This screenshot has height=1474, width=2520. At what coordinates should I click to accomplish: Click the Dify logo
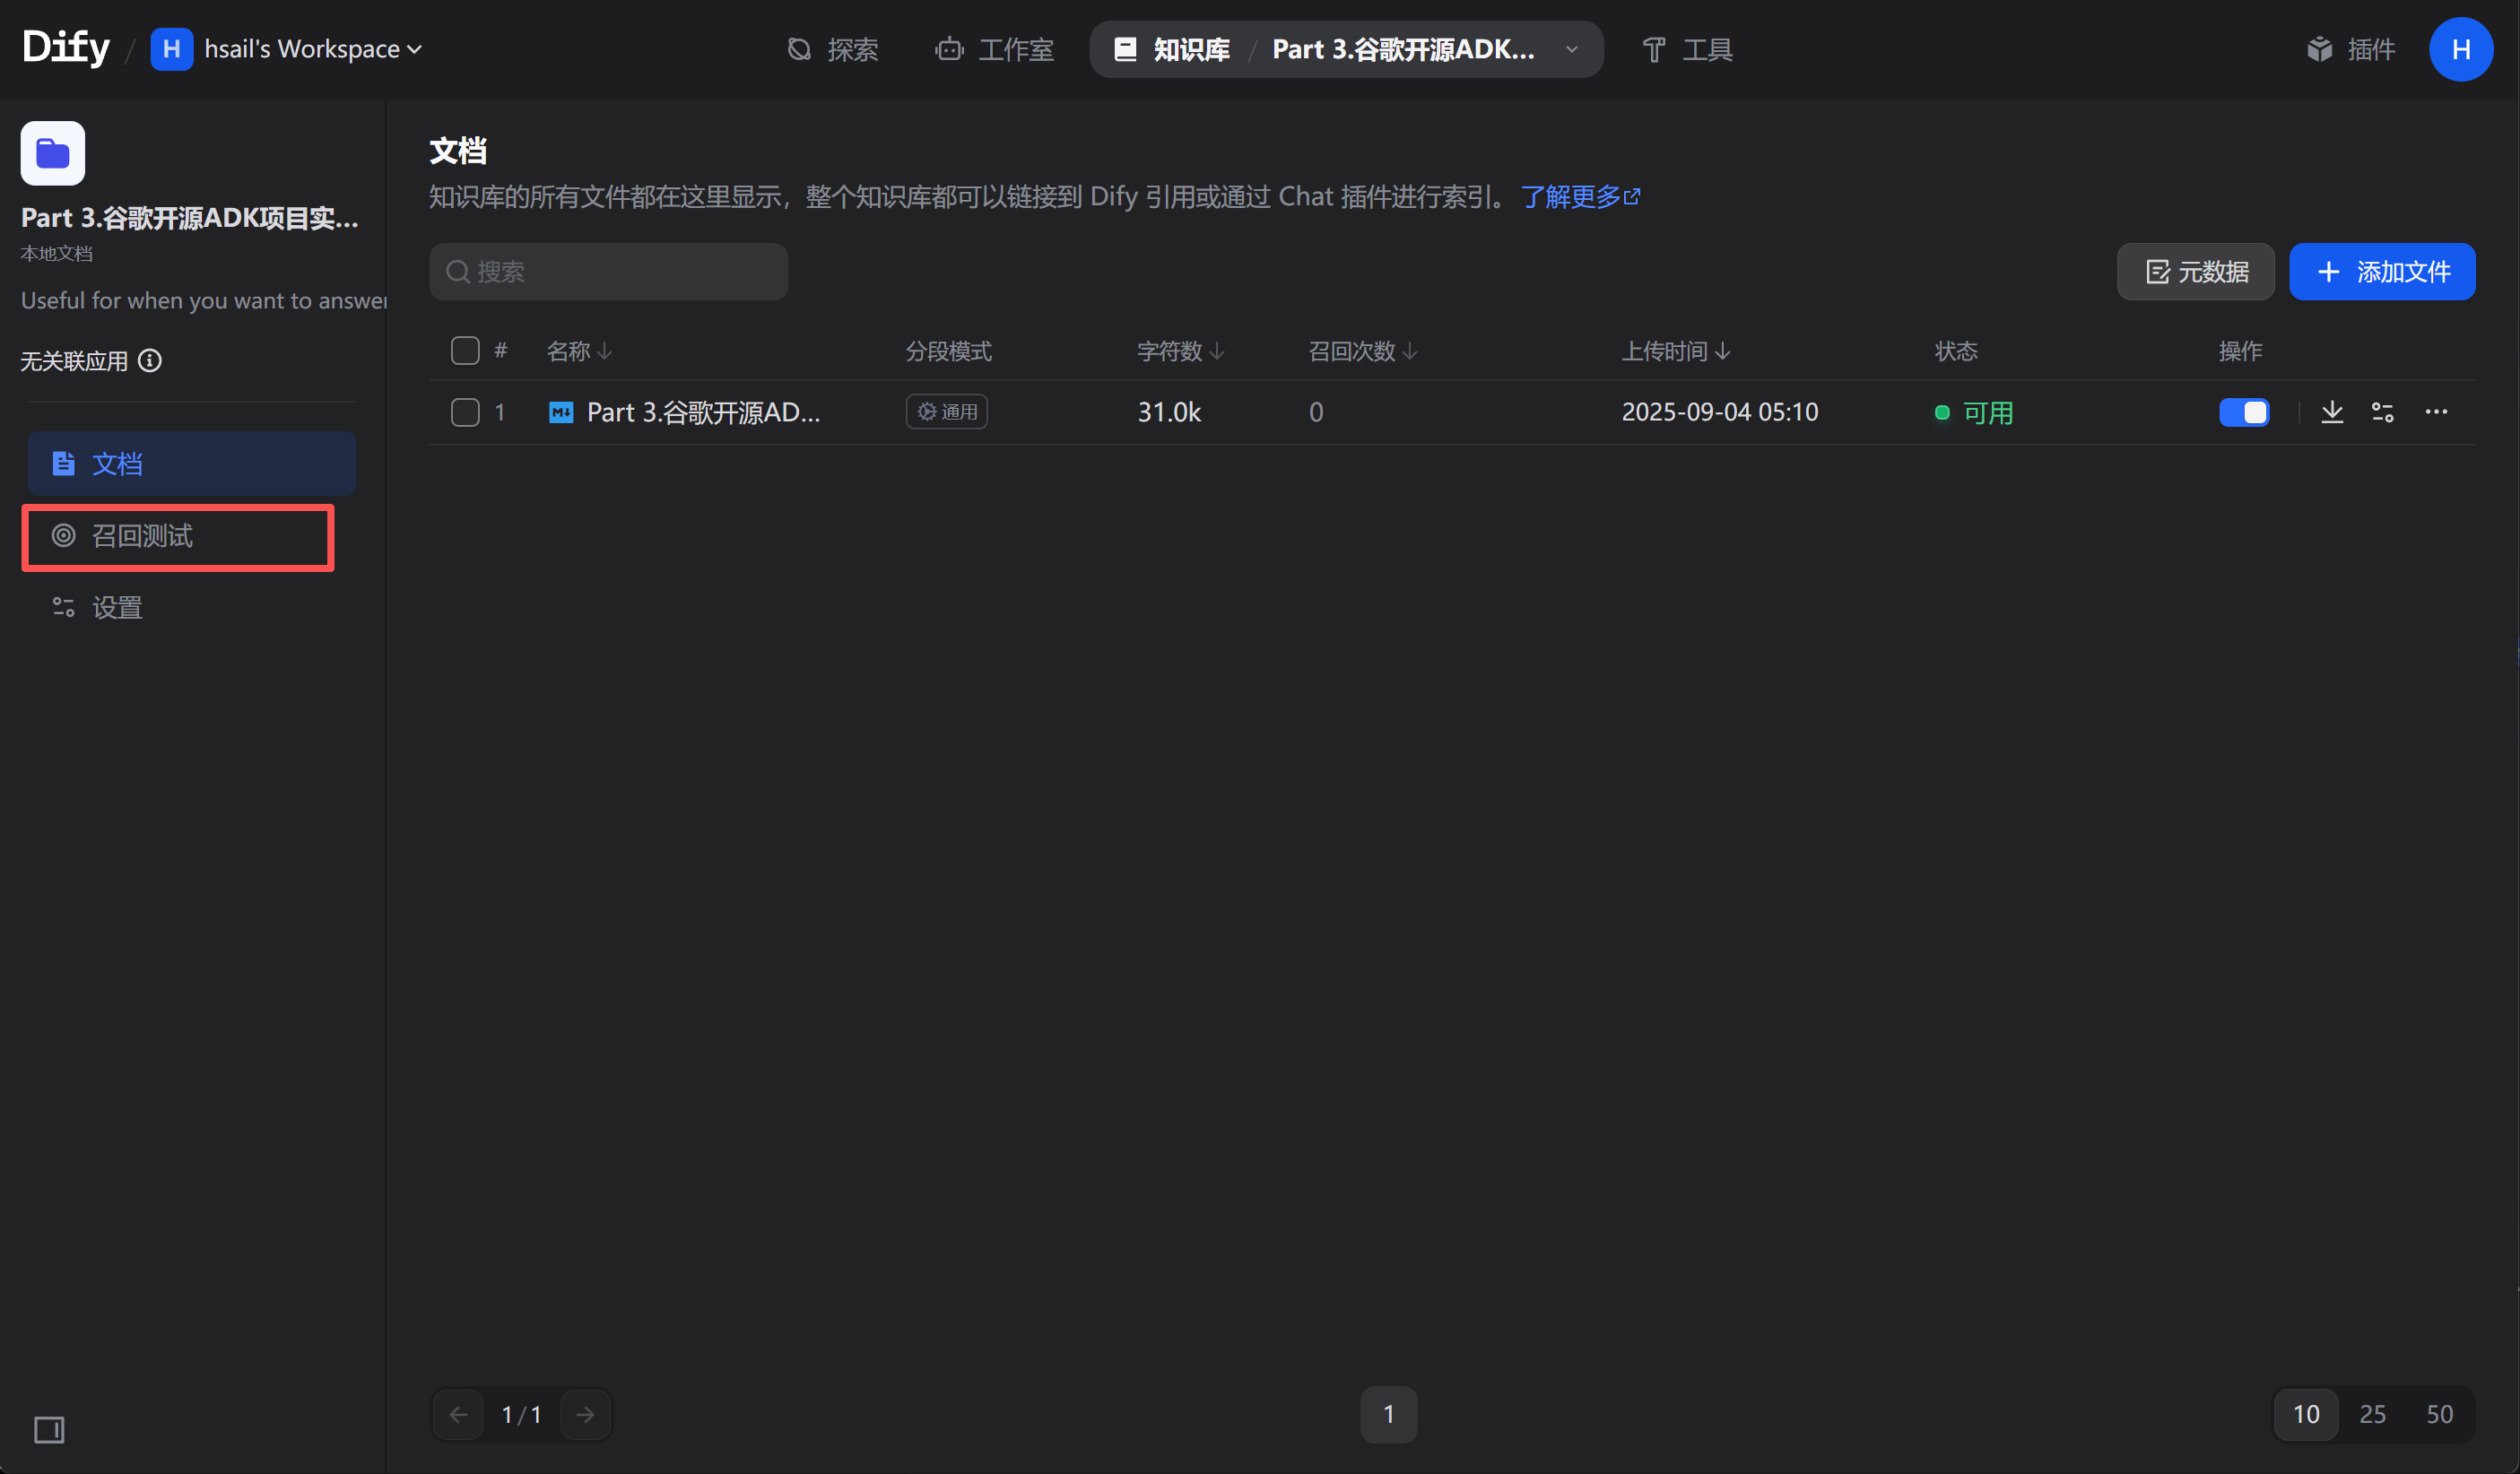click(66, 48)
